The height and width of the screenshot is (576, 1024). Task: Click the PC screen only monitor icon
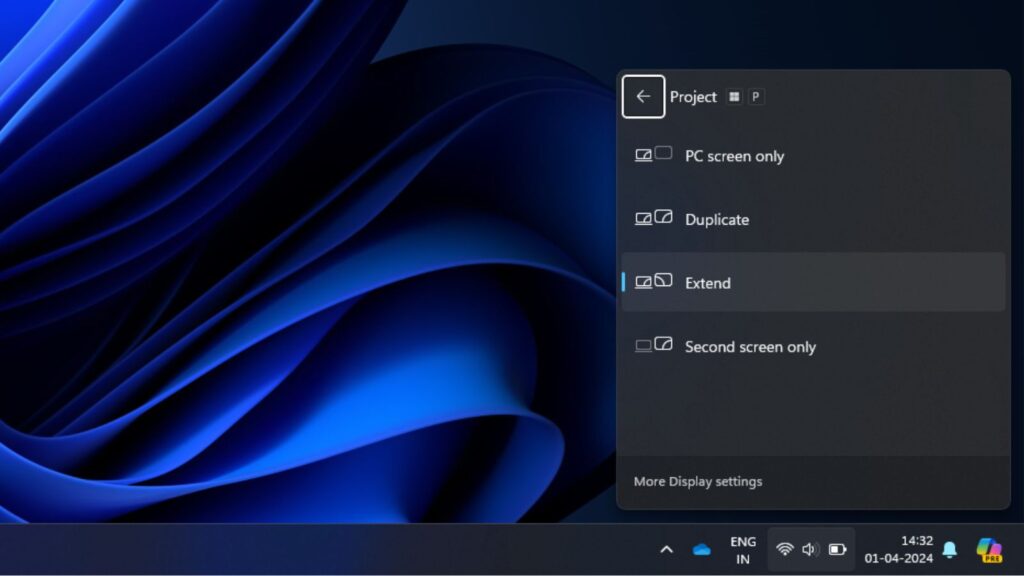(x=653, y=155)
